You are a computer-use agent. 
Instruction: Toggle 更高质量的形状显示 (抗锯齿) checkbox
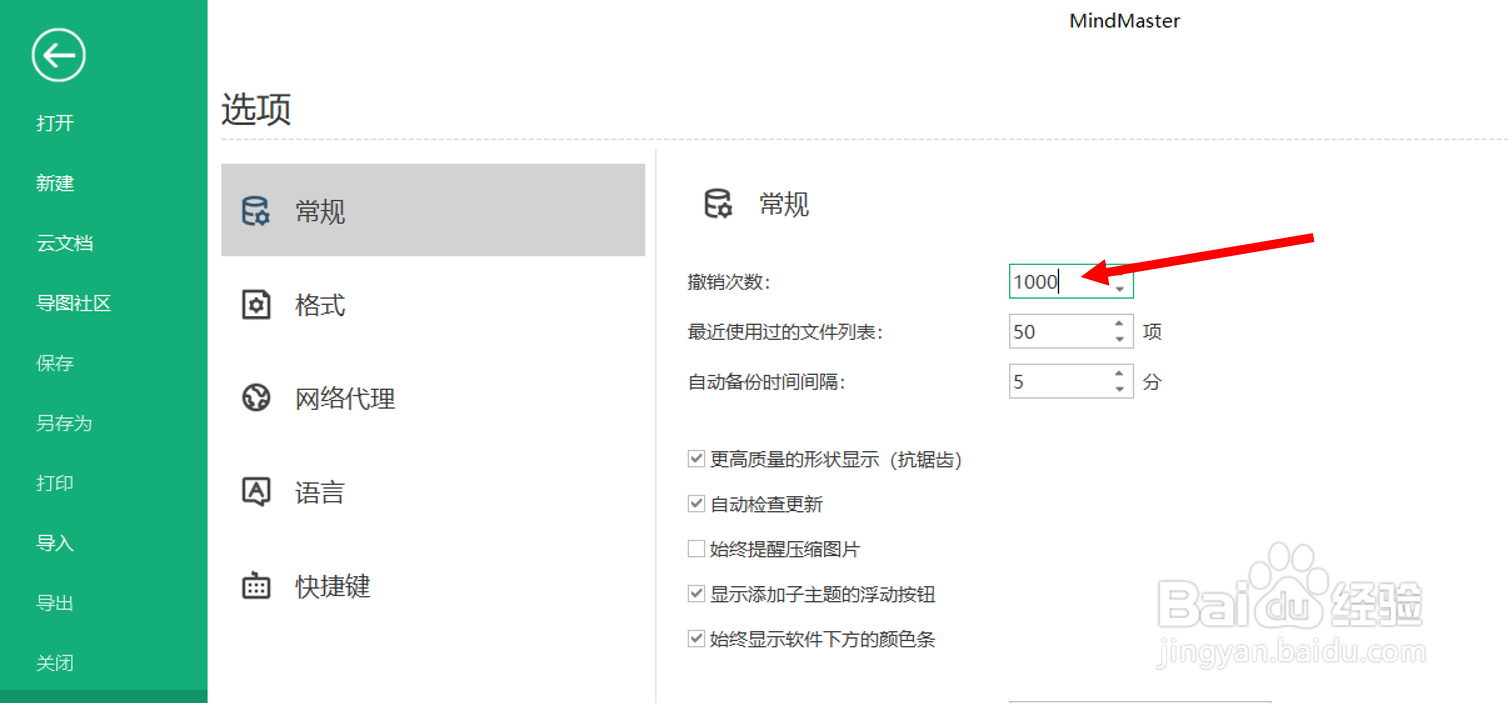point(697,459)
